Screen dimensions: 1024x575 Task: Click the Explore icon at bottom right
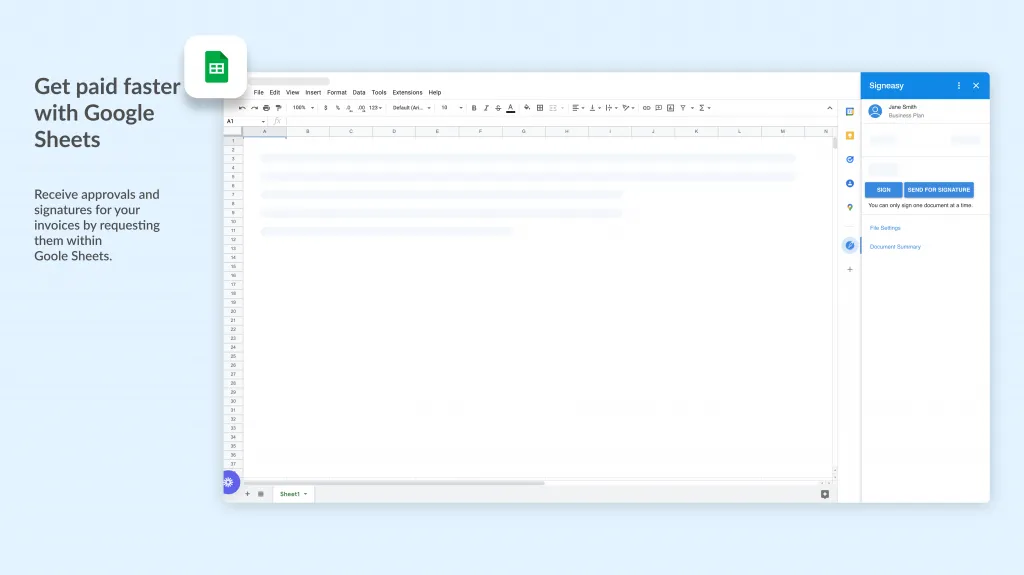click(825, 494)
